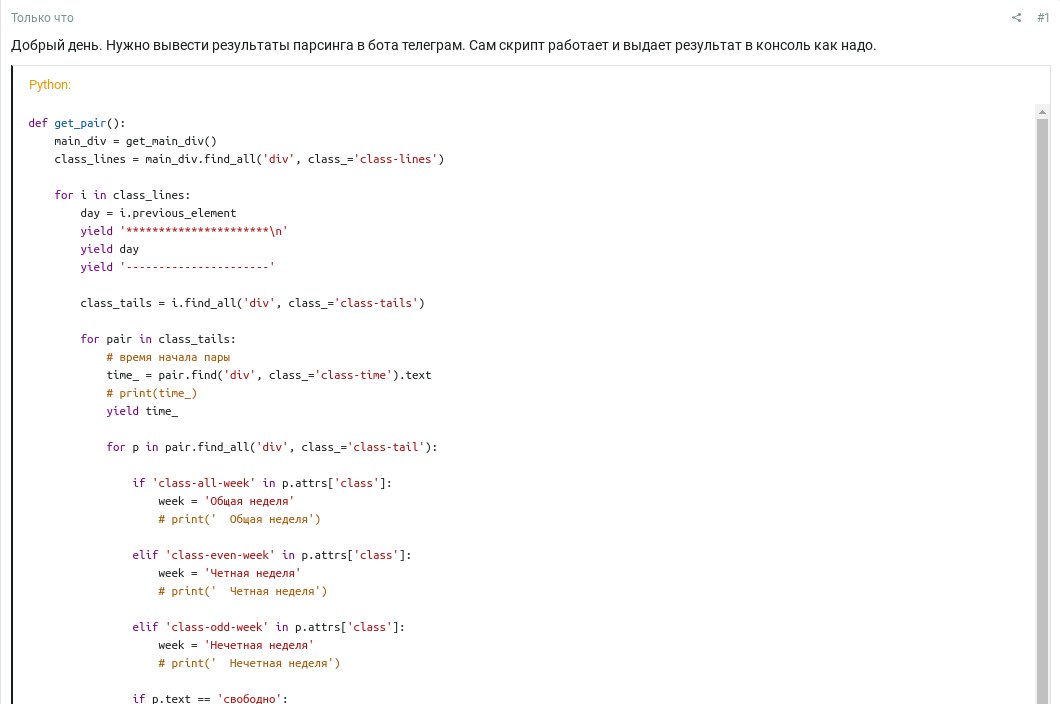This screenshot has height=704, width=1060.
Task: Click the line "day = i.previous_element"
Action: (158, 213)
